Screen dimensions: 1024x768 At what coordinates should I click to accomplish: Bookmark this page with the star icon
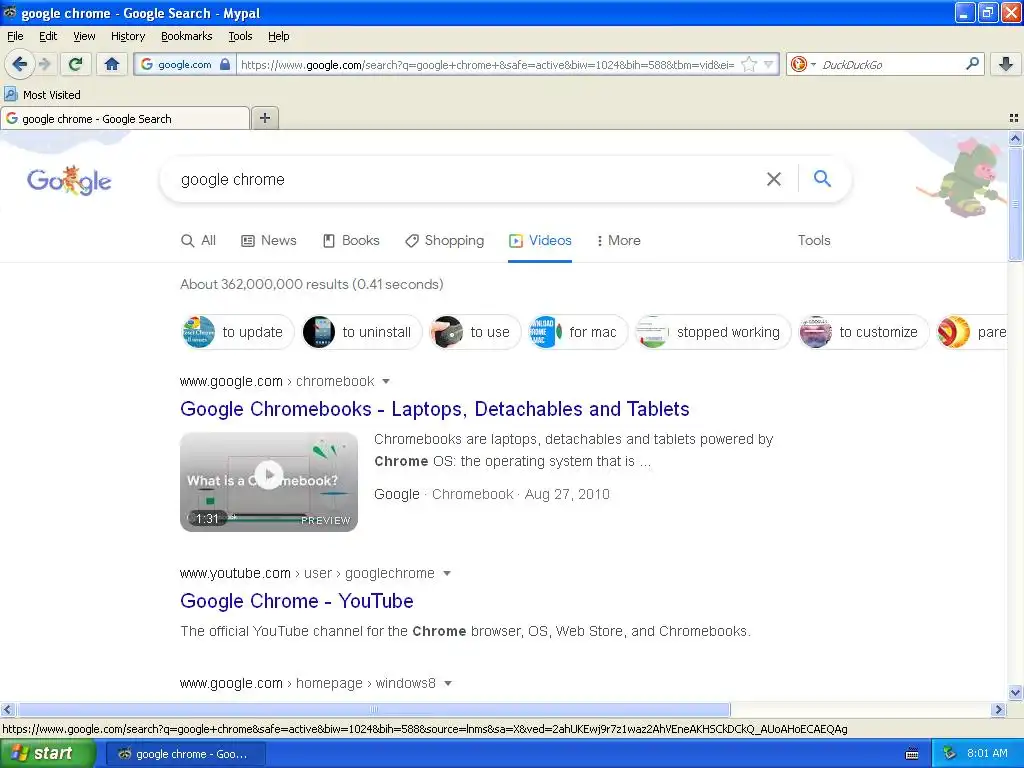click(x=749, y=64)
